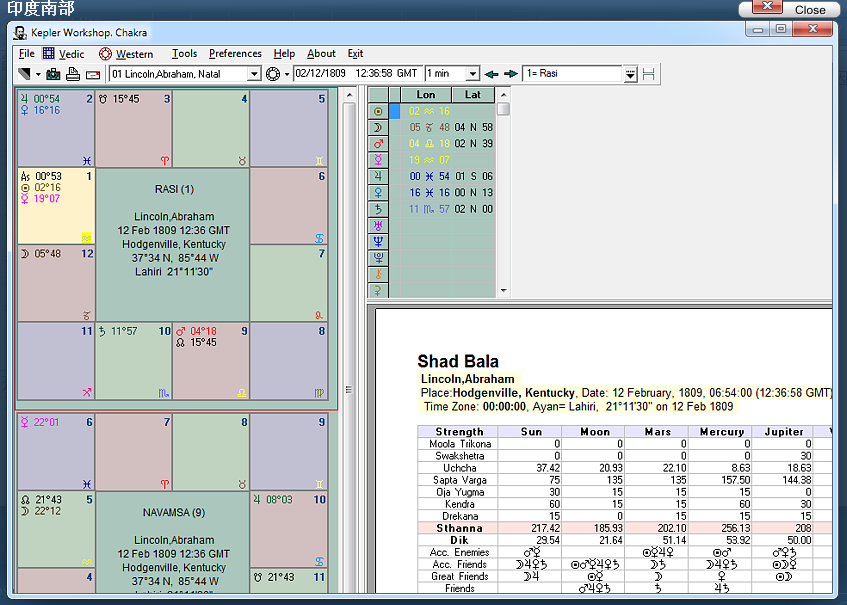This screenshot has height=605, width=847.
Task: Click the Jupiter glyph in planet list
Action: (378, 176)
